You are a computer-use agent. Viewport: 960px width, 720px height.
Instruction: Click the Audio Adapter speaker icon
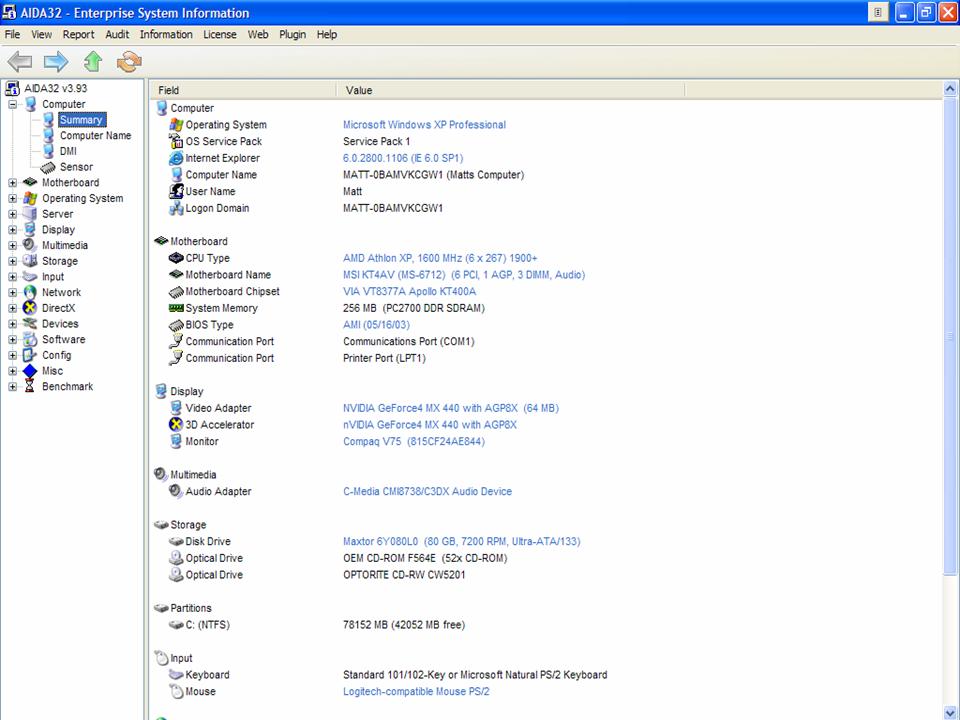coord(176,491)
